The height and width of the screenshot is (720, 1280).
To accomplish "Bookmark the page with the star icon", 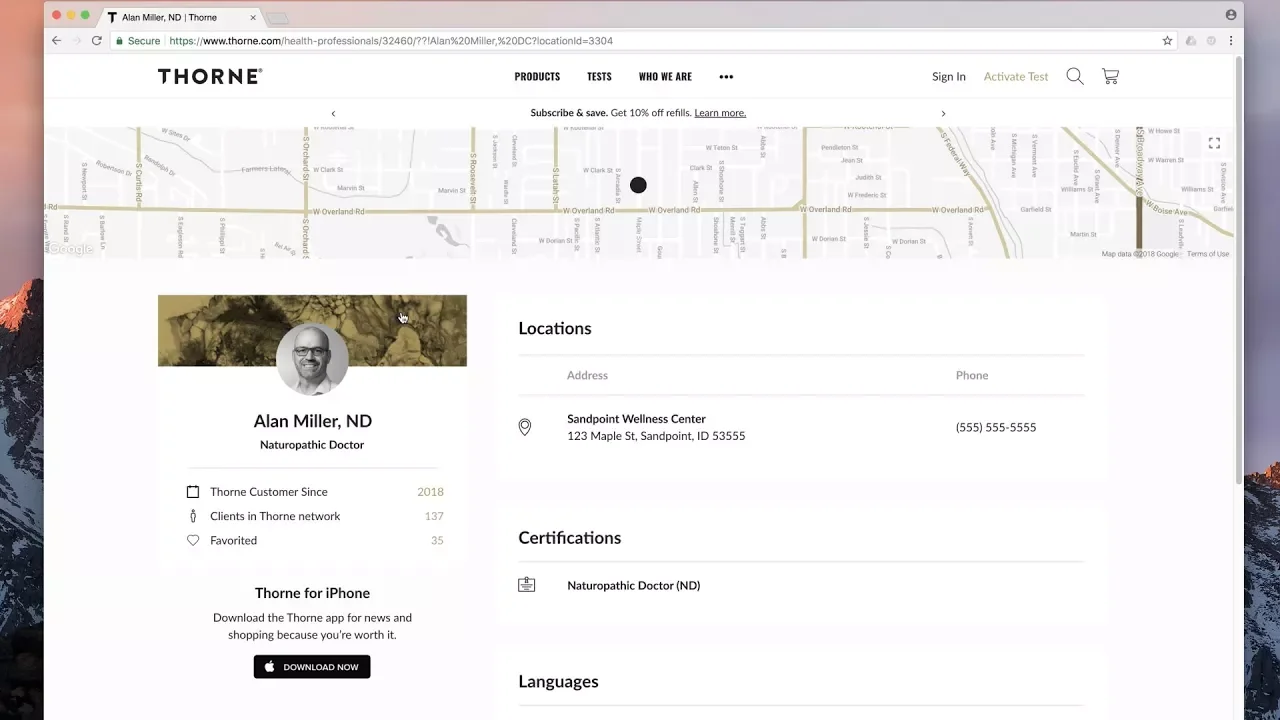I will tap(1167, 41).
